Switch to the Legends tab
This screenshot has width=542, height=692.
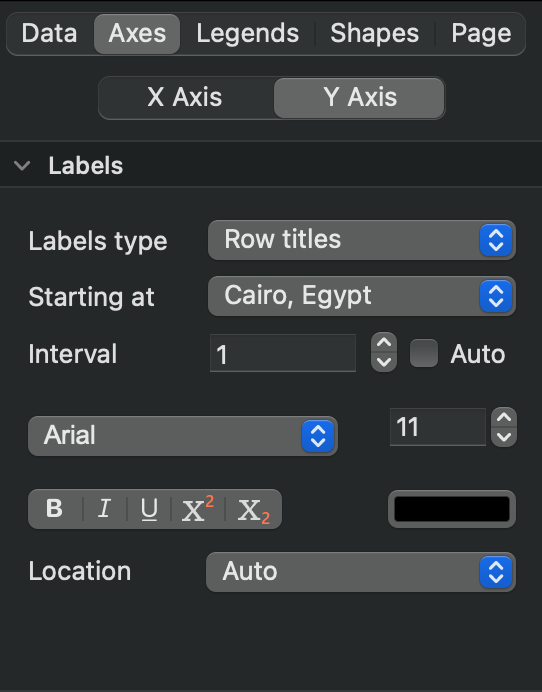click(x=248, y=34)
